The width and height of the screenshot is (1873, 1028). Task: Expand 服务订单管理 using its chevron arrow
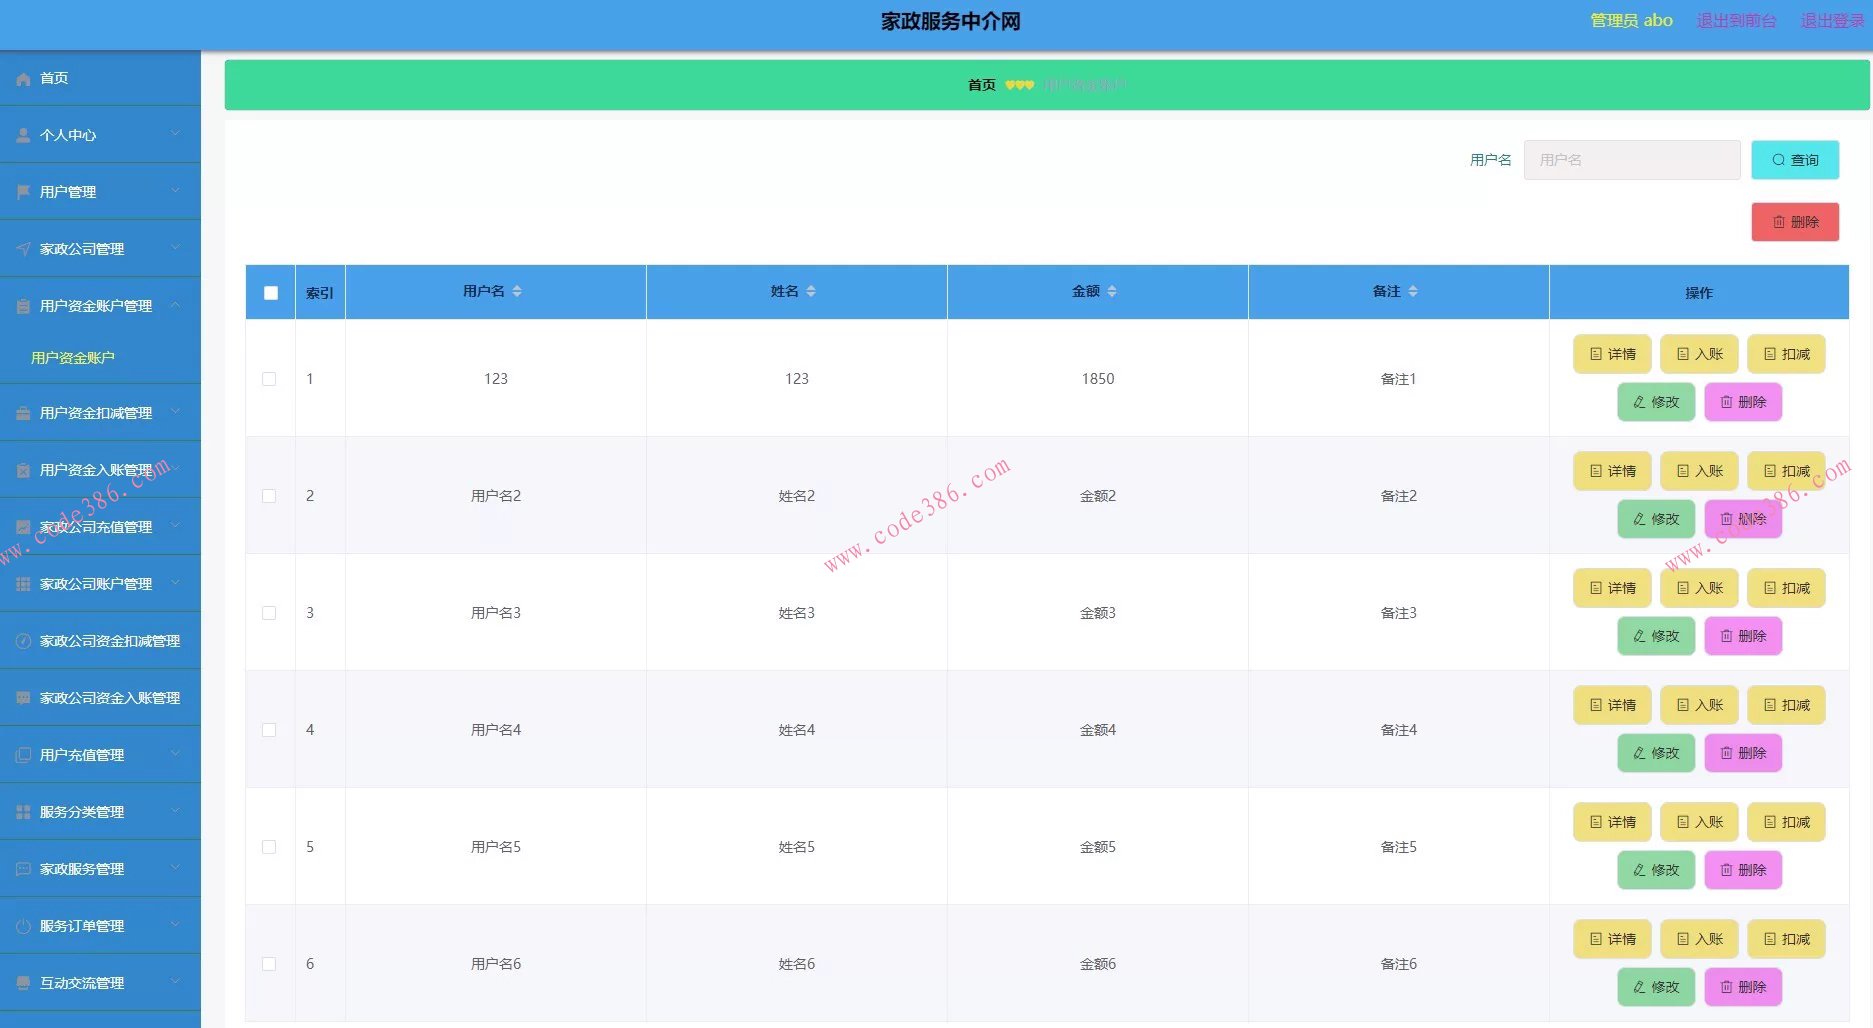[x=176, y=925]
